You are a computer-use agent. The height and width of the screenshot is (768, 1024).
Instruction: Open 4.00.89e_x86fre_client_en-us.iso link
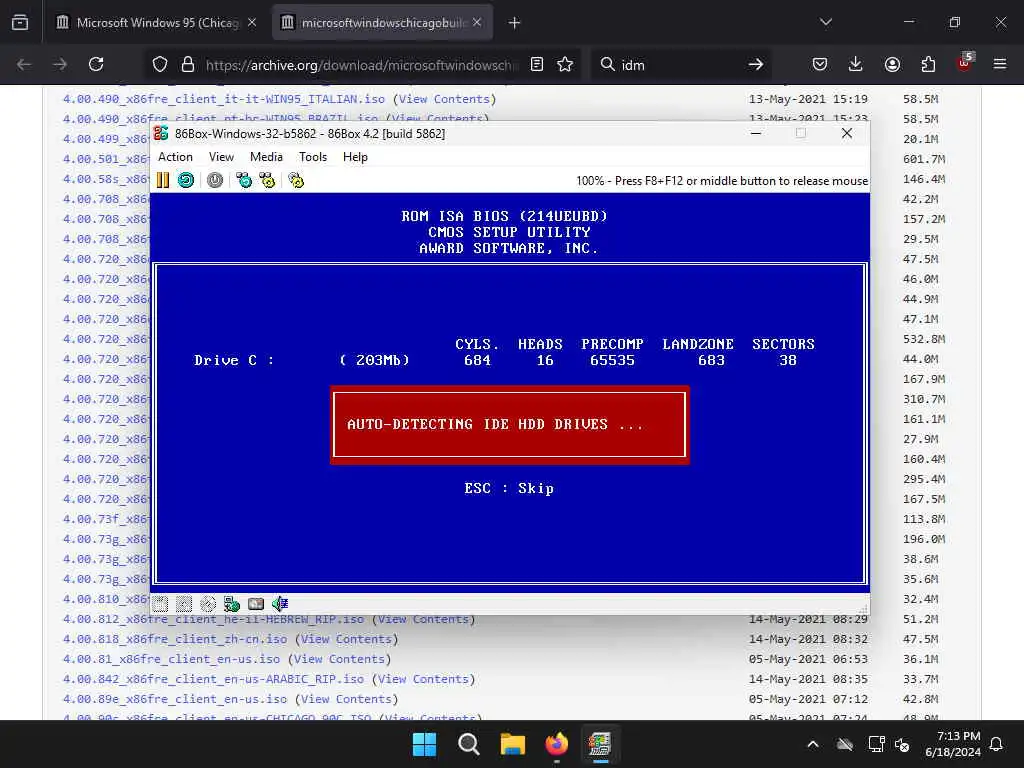[x=174, y=699]
